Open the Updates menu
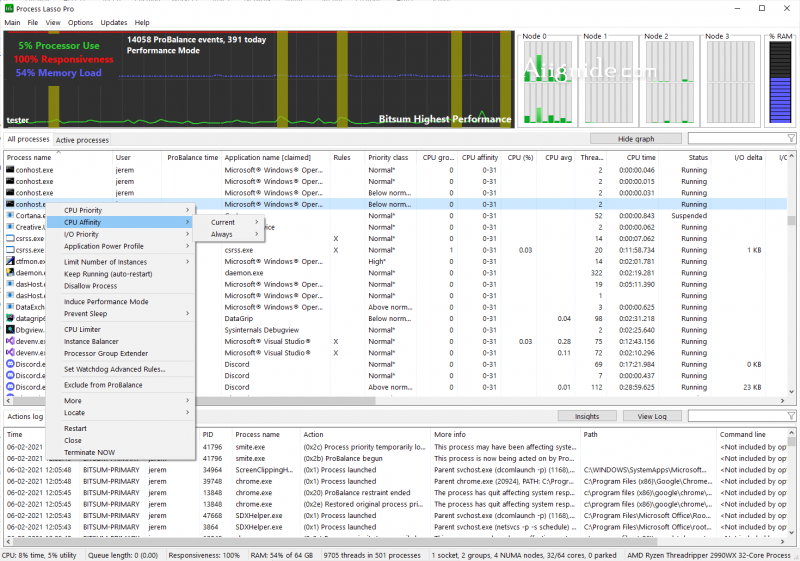 [114, 22]
